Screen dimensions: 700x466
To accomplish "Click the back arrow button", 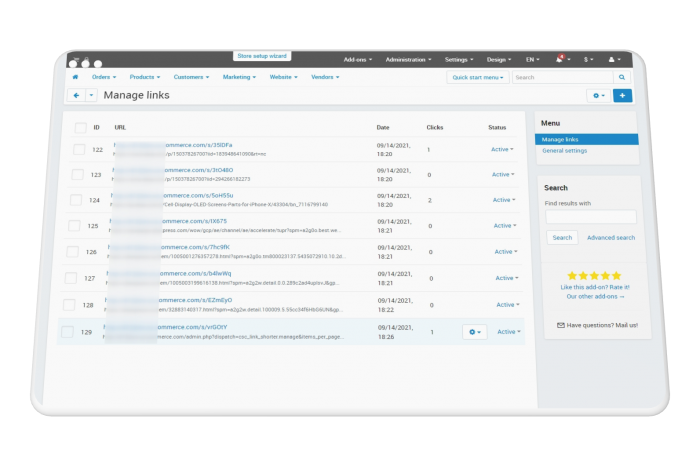I will pyautogui.click(x=76, y=95).
